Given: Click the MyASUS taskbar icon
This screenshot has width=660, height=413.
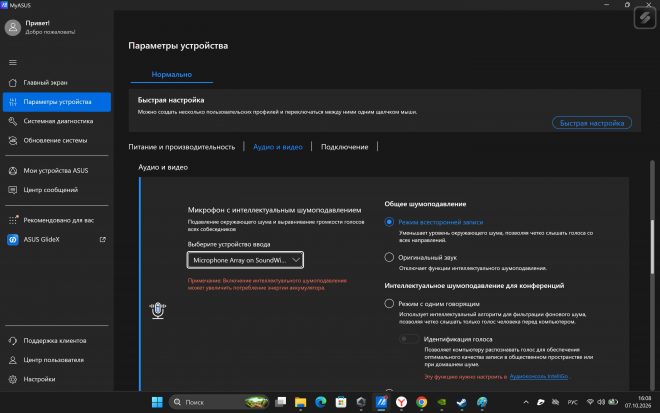Looking at the screenshot, I should click(x=381, y=402).
